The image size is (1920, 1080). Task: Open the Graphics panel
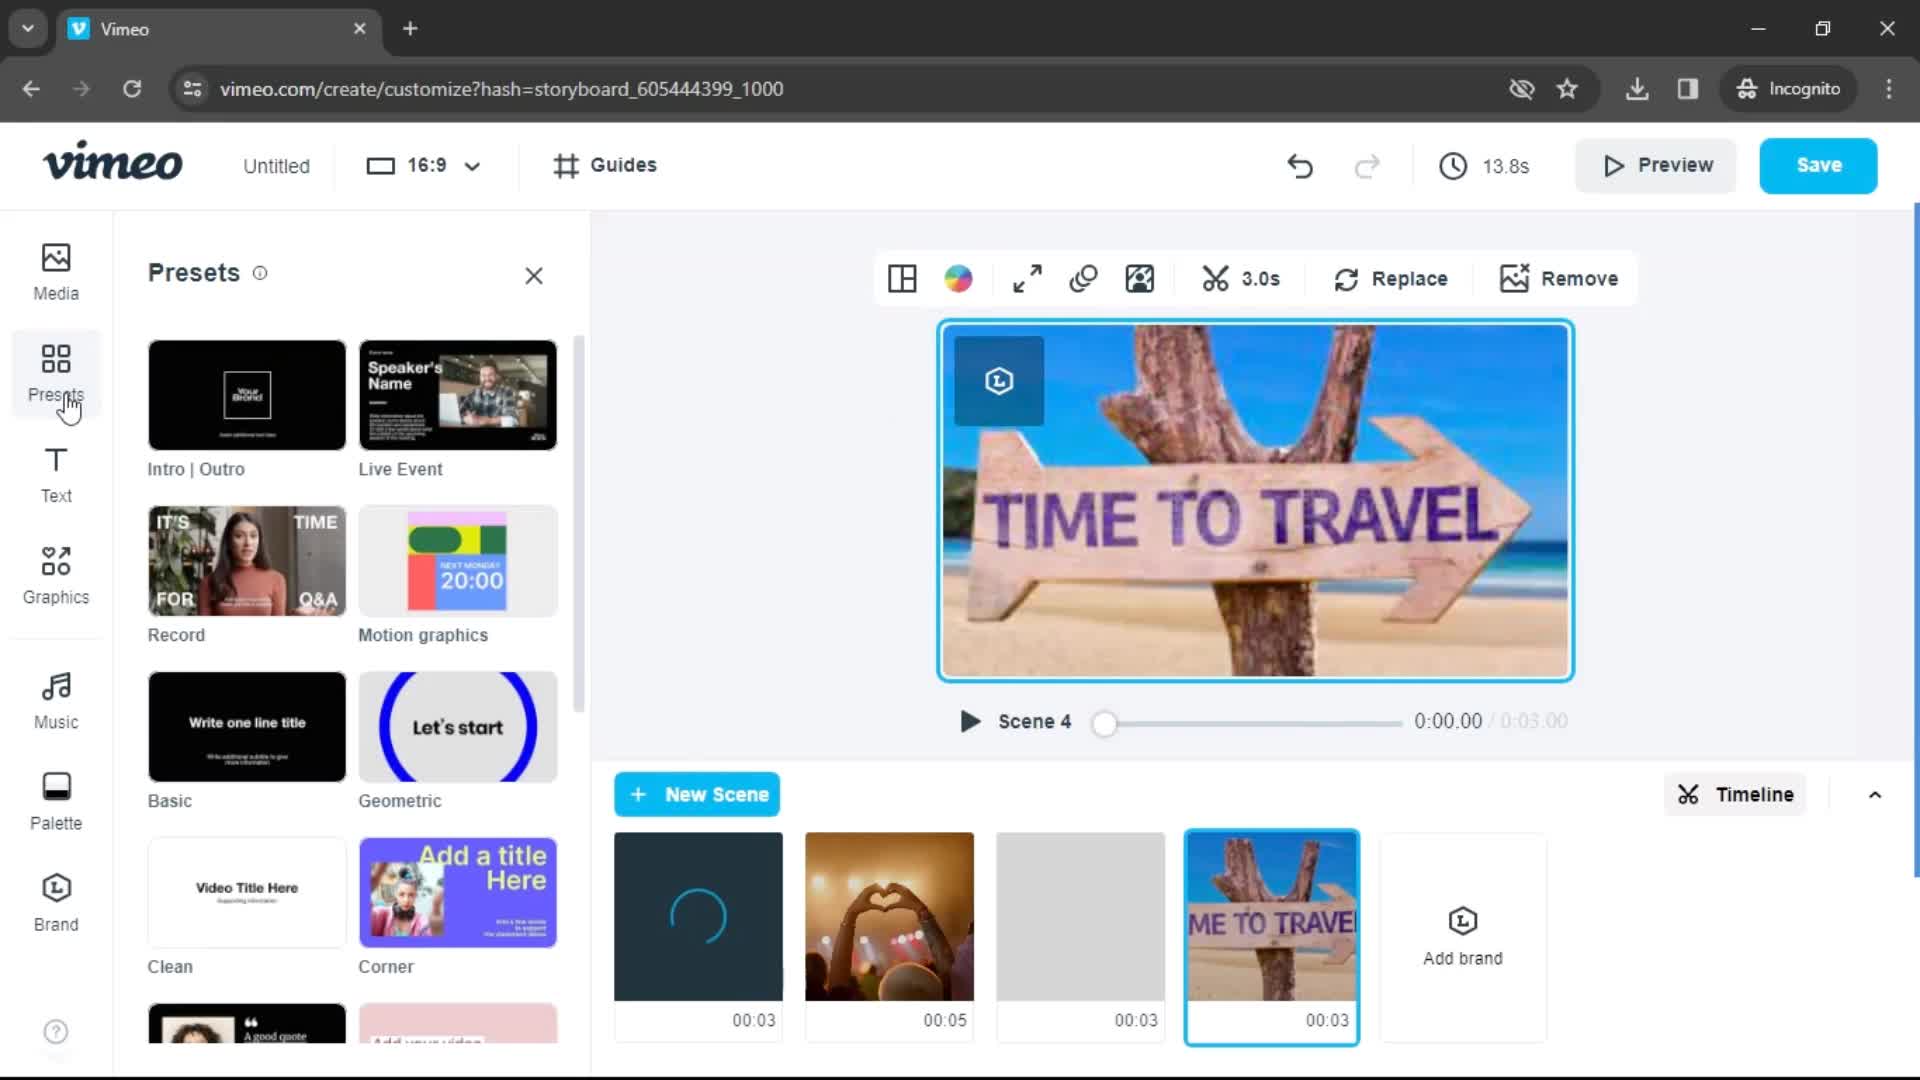point(55,574)
